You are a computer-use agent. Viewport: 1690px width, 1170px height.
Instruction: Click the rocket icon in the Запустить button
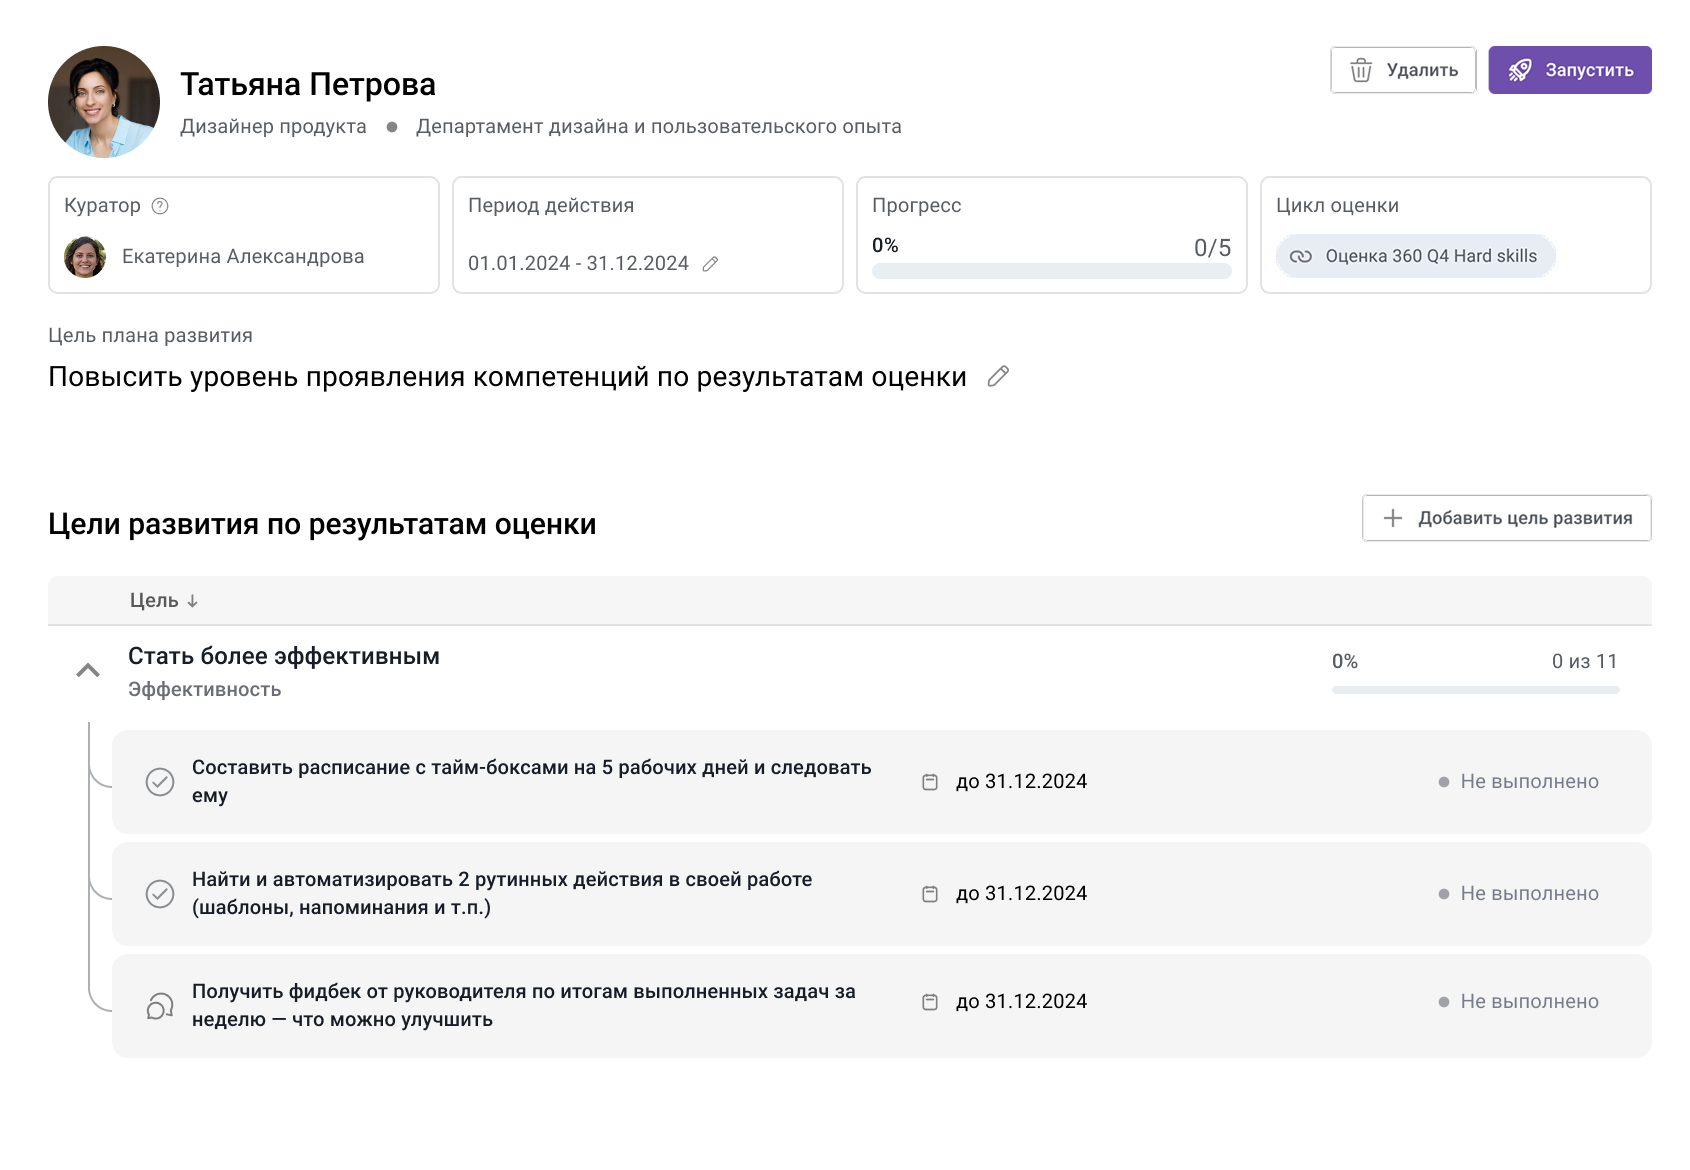(1521, 70)
